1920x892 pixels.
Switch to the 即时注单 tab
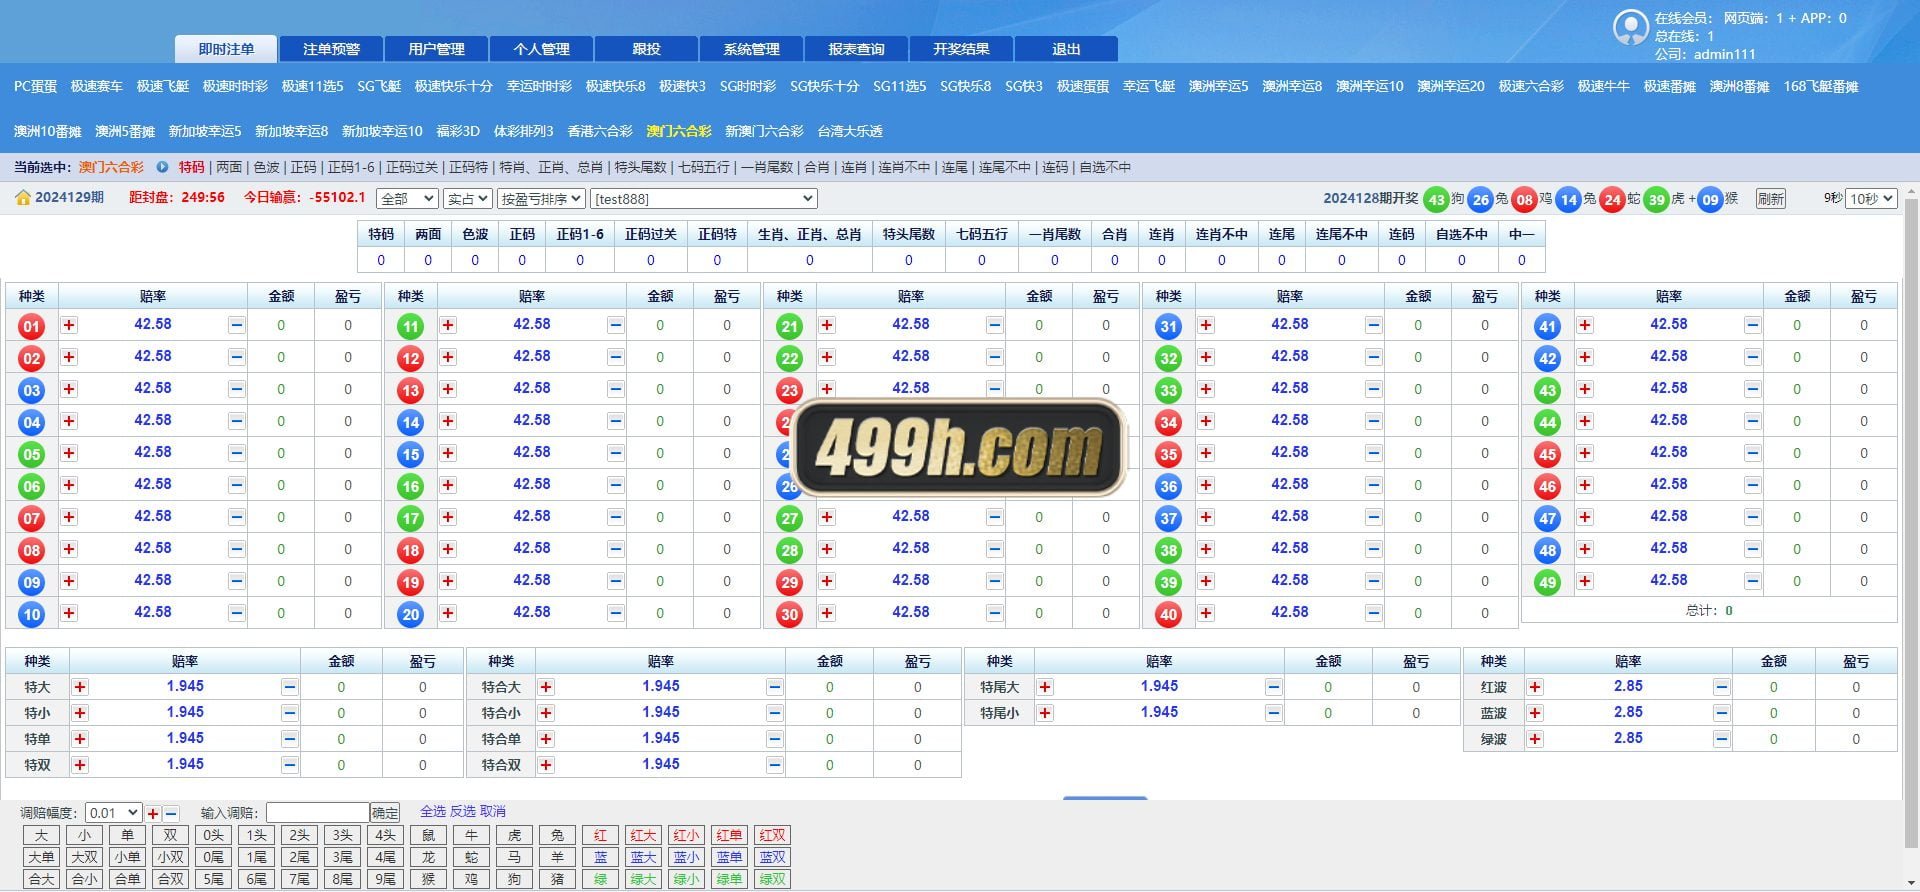226,49
